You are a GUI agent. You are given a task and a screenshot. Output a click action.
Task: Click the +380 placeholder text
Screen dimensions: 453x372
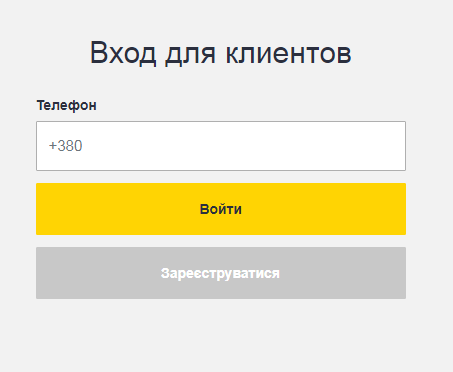(x=65, y=146)
